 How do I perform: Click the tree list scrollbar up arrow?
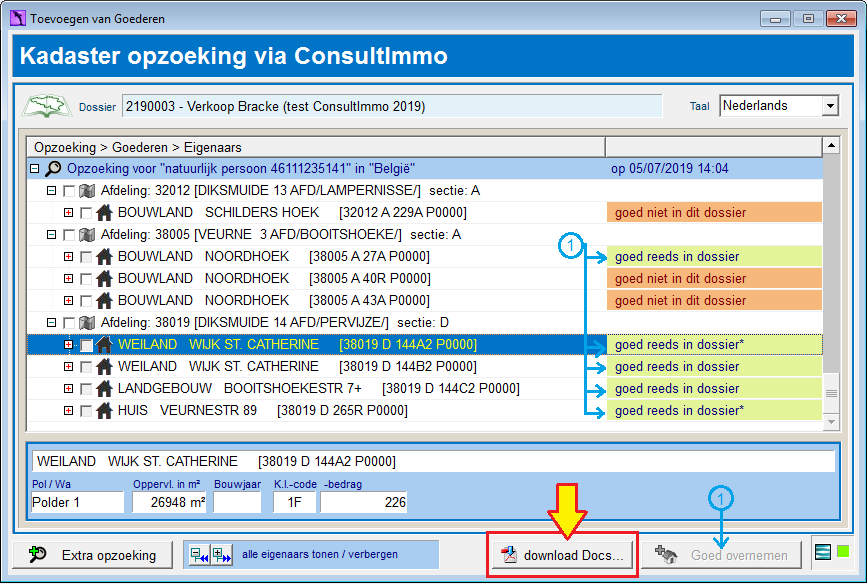point(831,146)
